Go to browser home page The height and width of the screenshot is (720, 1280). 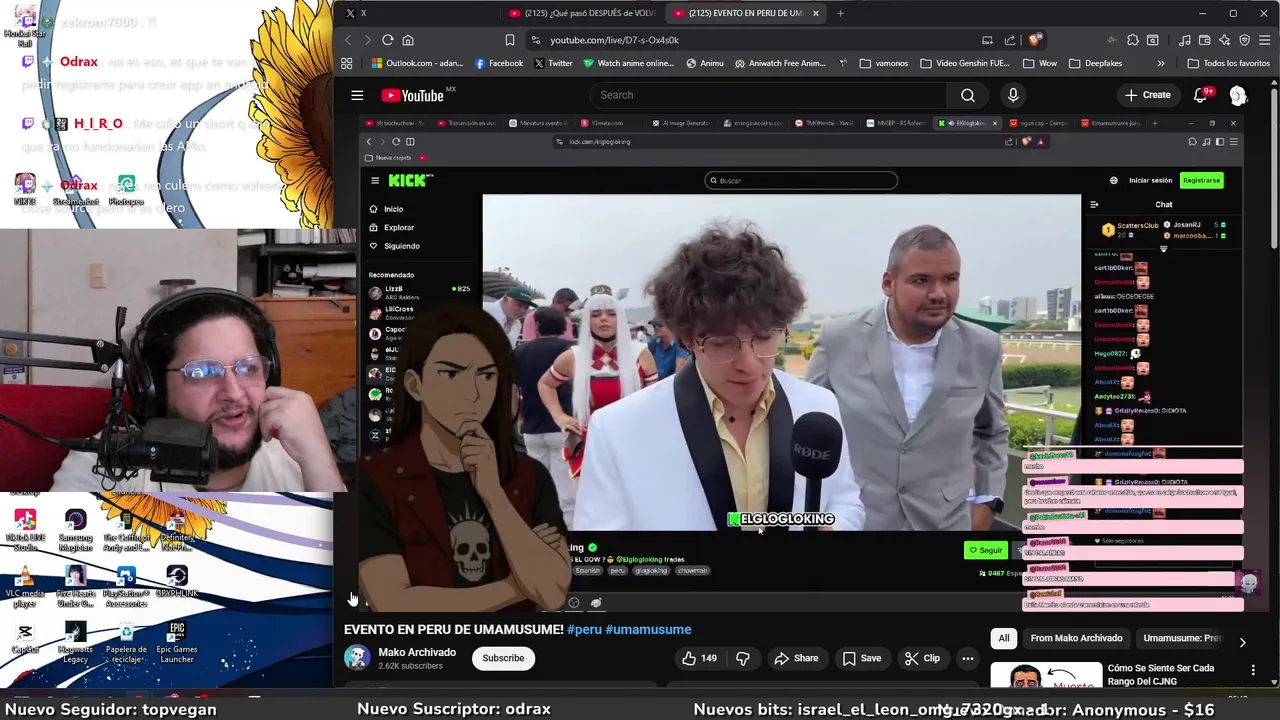pyautogui.click(x=408, y=40)
